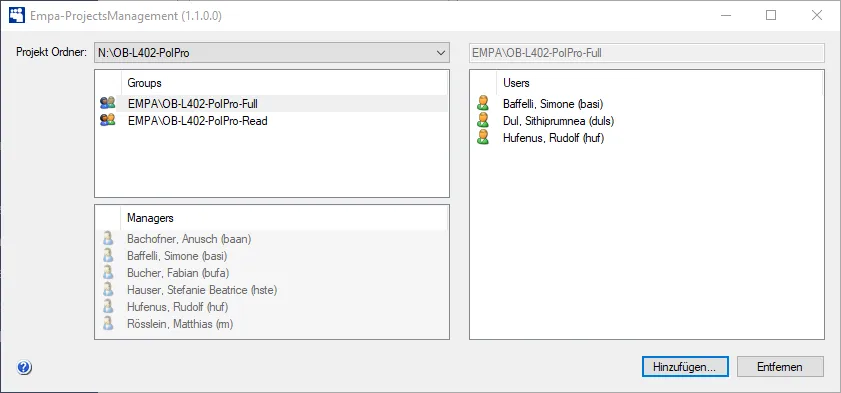Select user Dul, Sithiprumnea (duls)
Viewport: 841px width, 393px height.
[558, 121]
